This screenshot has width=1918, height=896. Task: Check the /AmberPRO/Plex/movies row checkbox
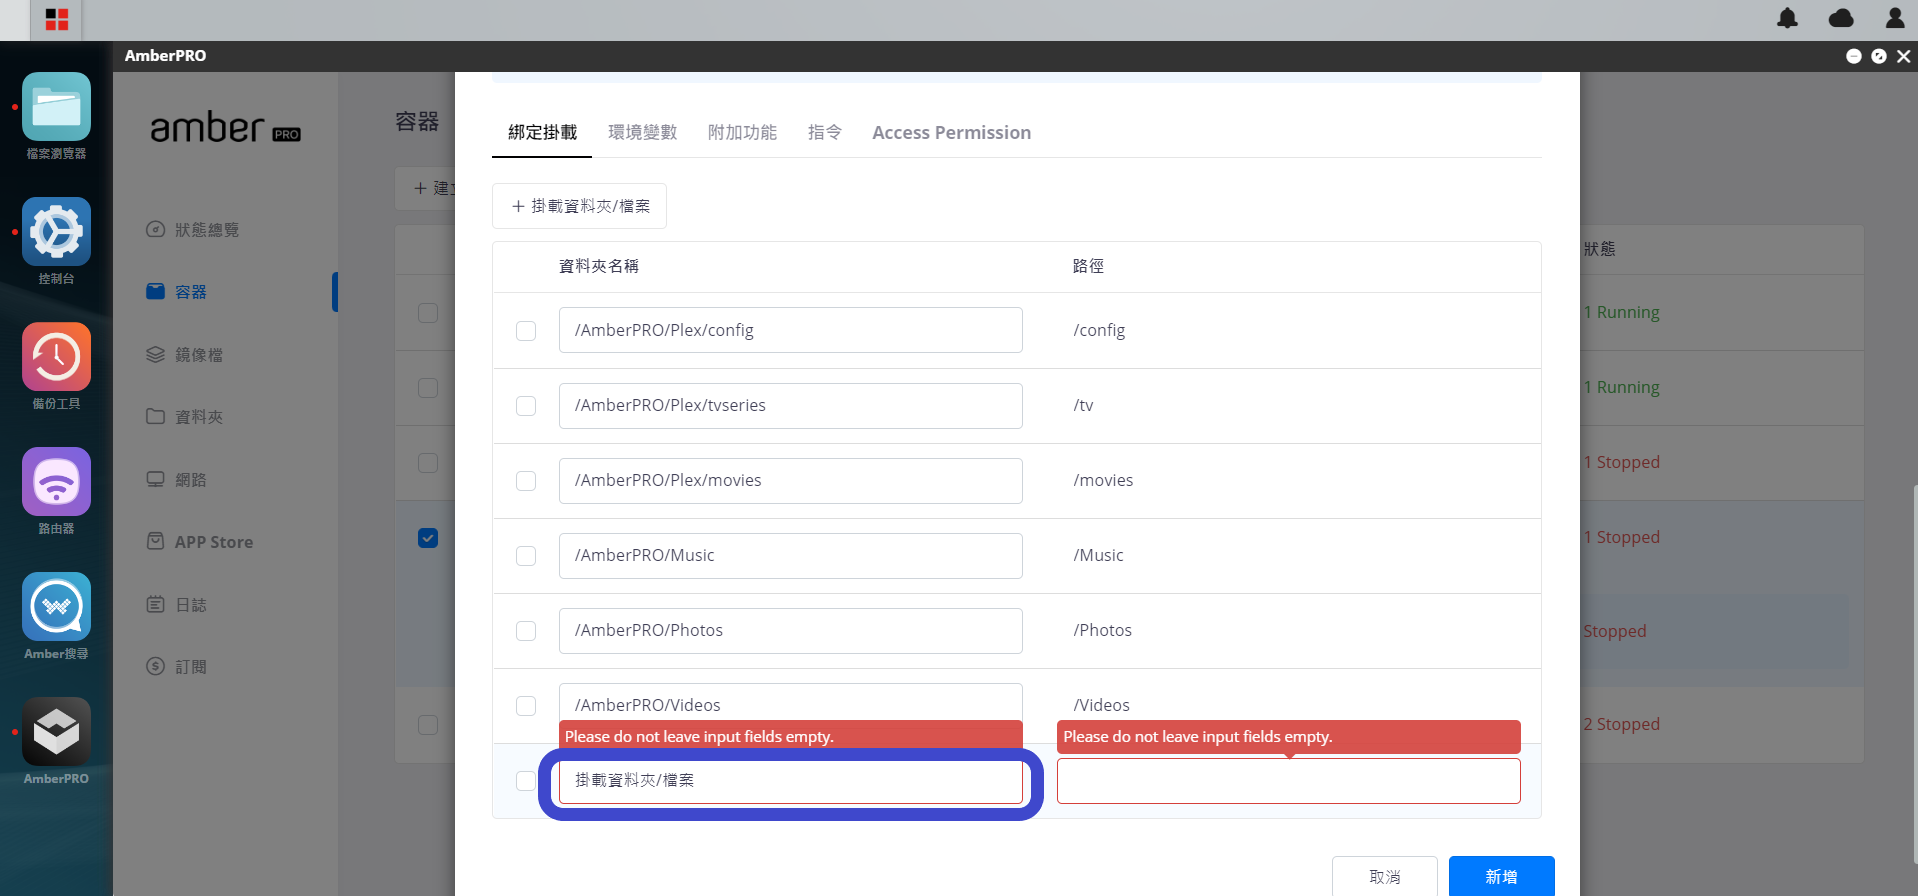pos(526,481)
